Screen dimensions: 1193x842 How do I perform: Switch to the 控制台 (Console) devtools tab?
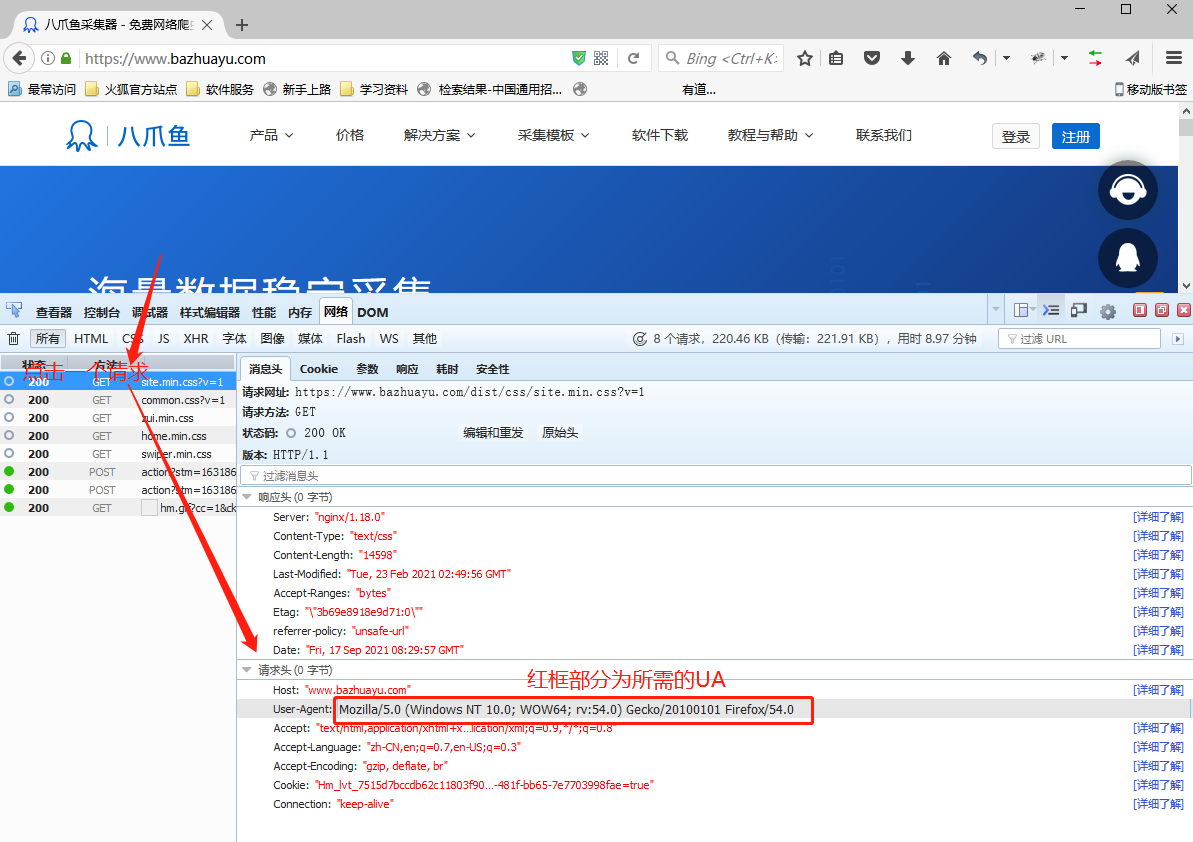coord(102,313)
